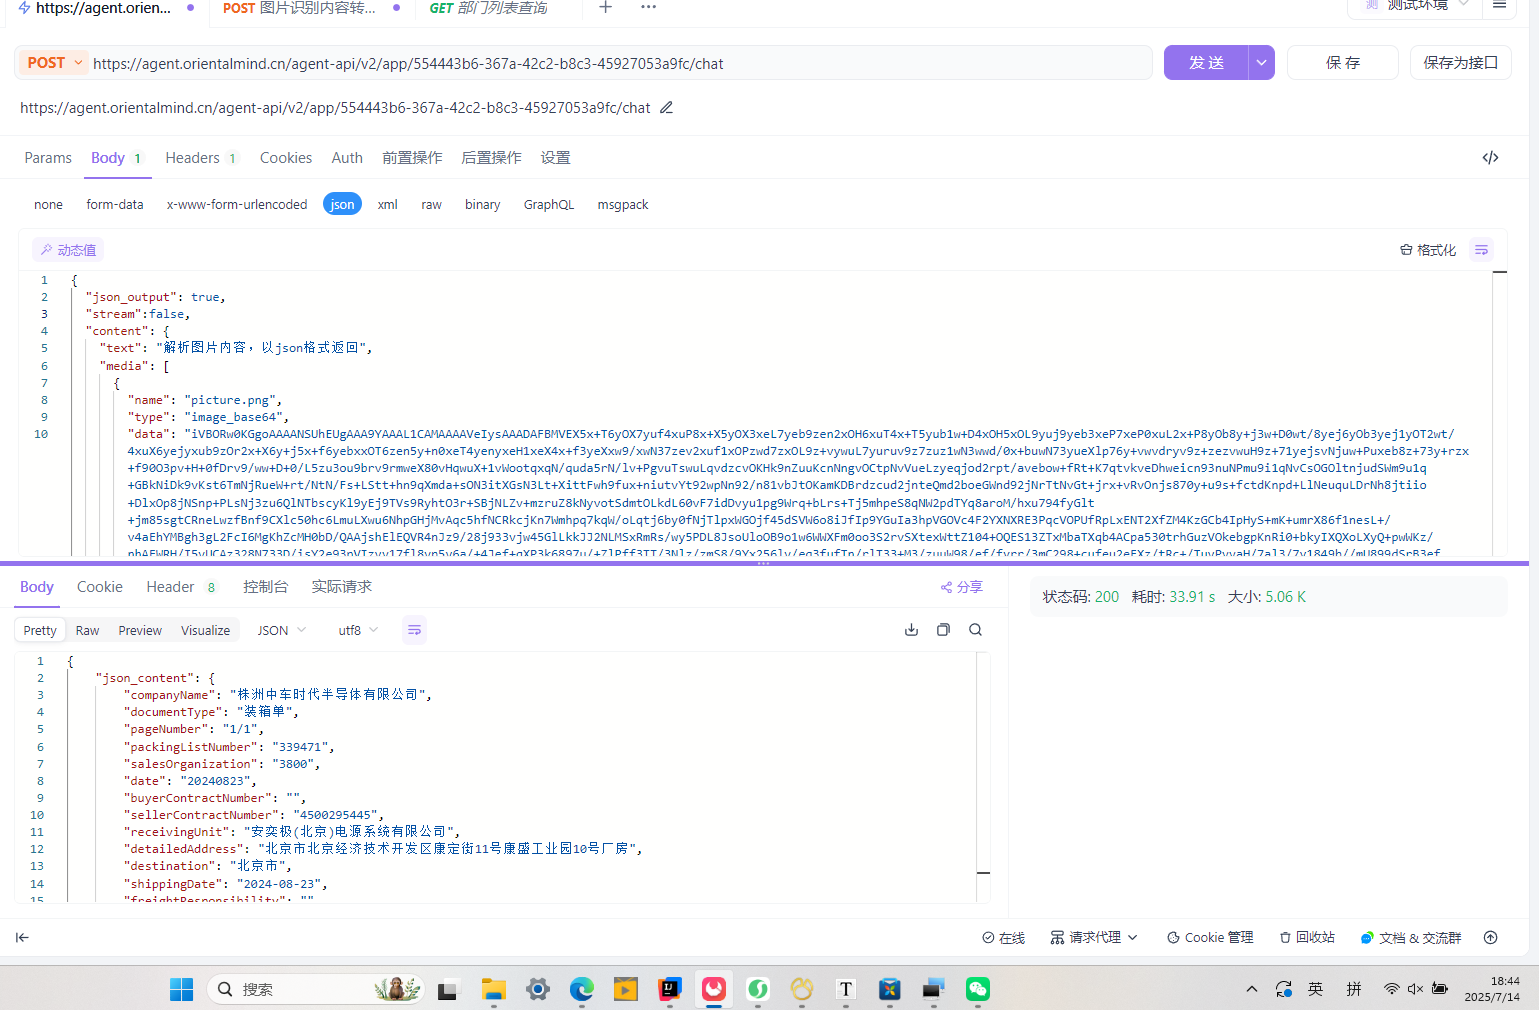1539x1010 pixels.
Task: Collapse the left sidebar
Action: 22,937
